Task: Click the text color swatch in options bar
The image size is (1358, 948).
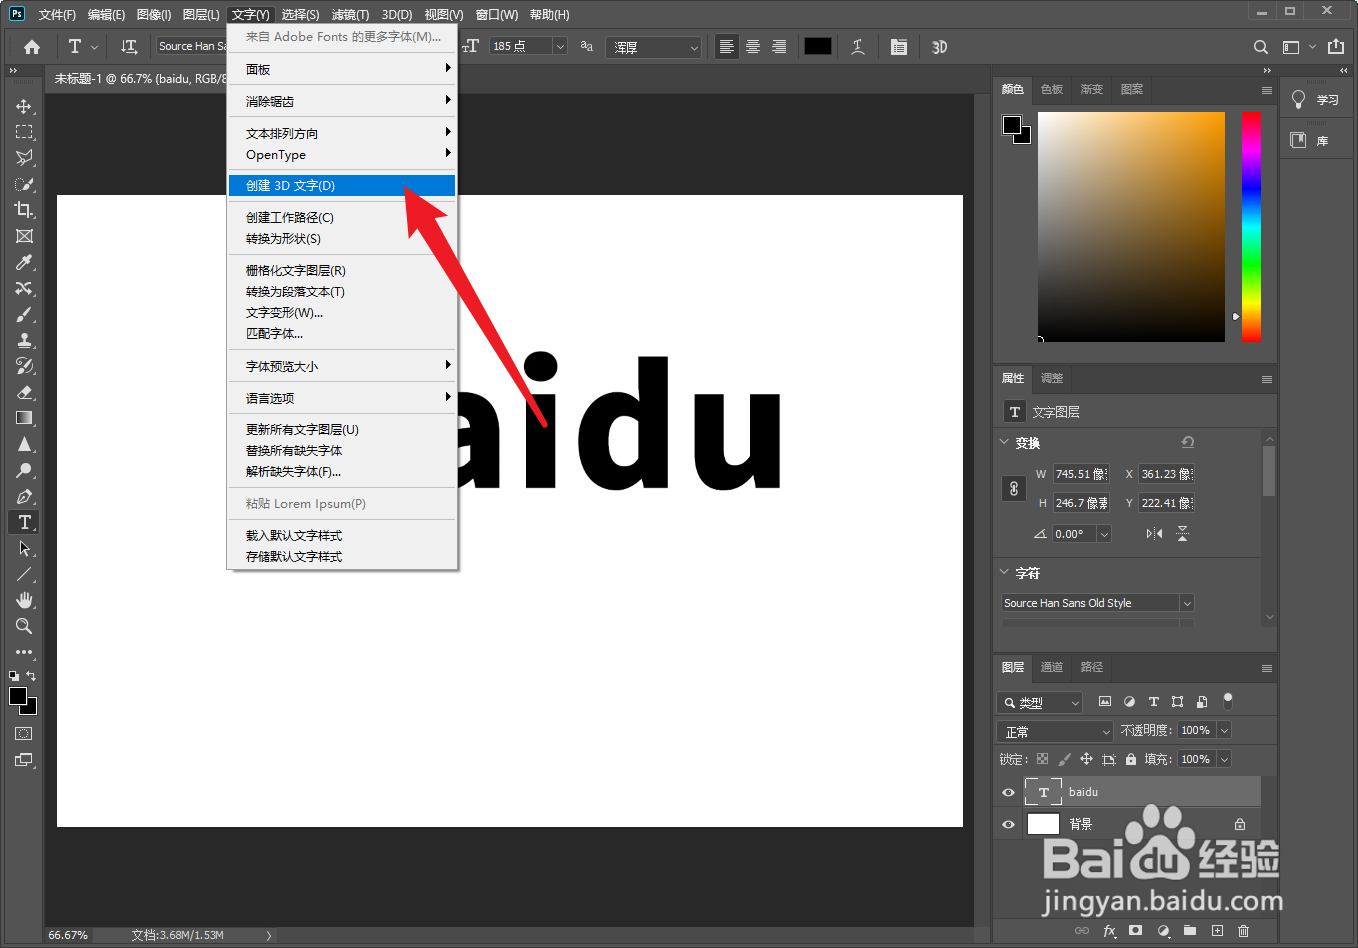Action: tap(816, 46)
